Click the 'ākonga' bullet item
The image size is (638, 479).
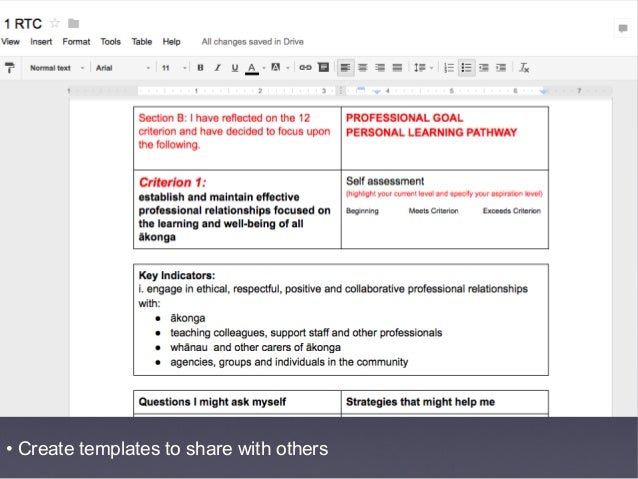point(188,318)
